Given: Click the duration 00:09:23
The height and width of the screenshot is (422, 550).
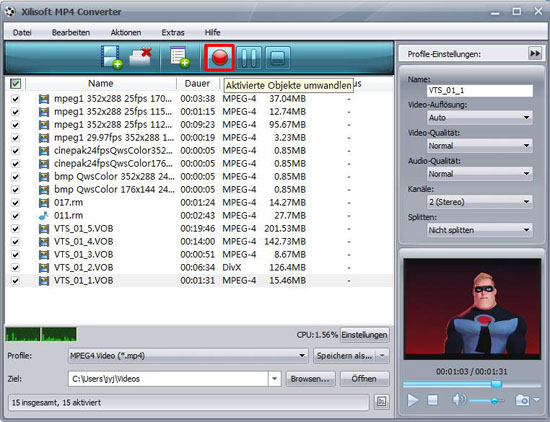Looking at the screenshot, I should point(197,125).
